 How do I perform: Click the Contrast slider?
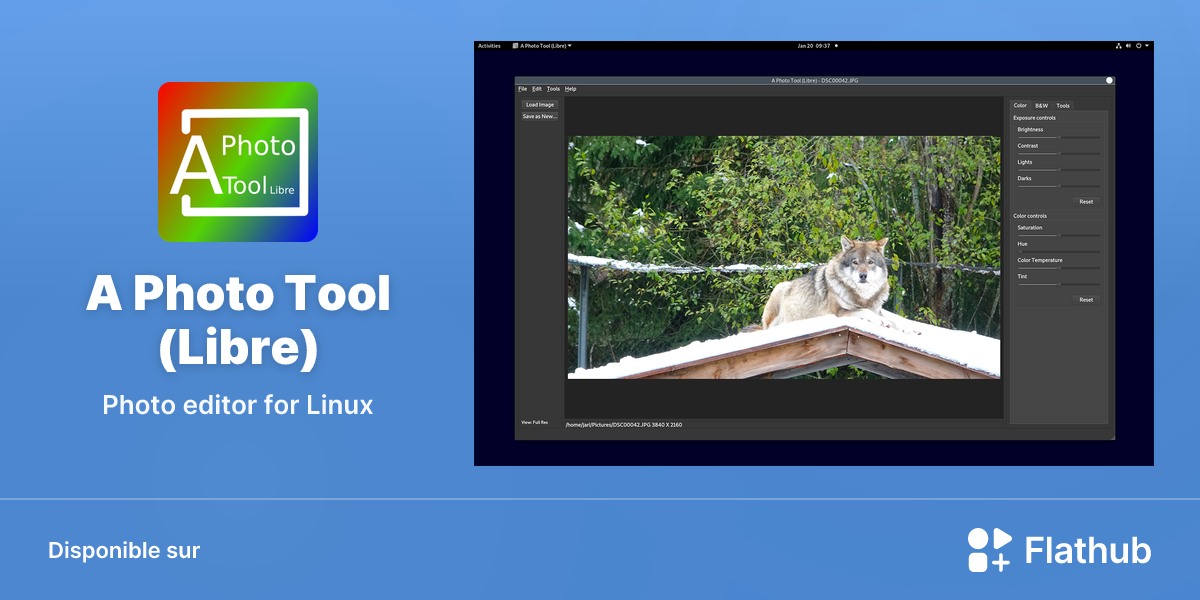click(x=1059, y=153)
